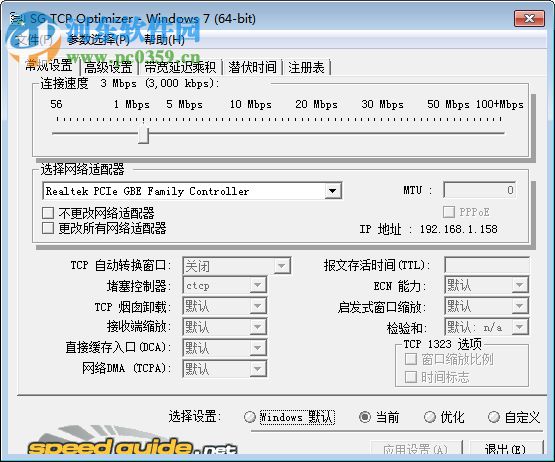Open the 参数选择(P) menu
Image resolution: width=555 pixels, height=462 pixels.
pos(98,40)
